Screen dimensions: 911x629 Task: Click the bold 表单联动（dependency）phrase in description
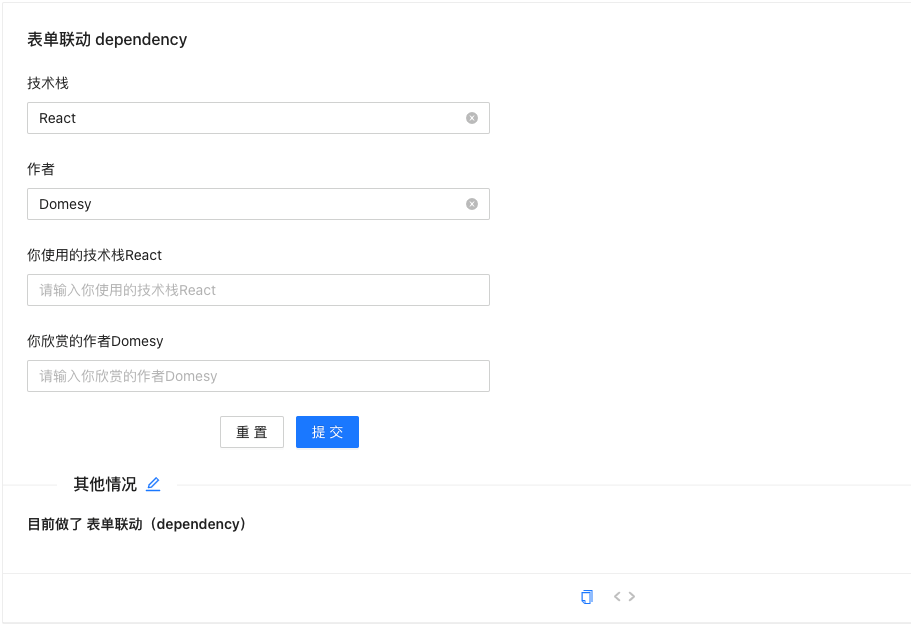pos(166,524)
